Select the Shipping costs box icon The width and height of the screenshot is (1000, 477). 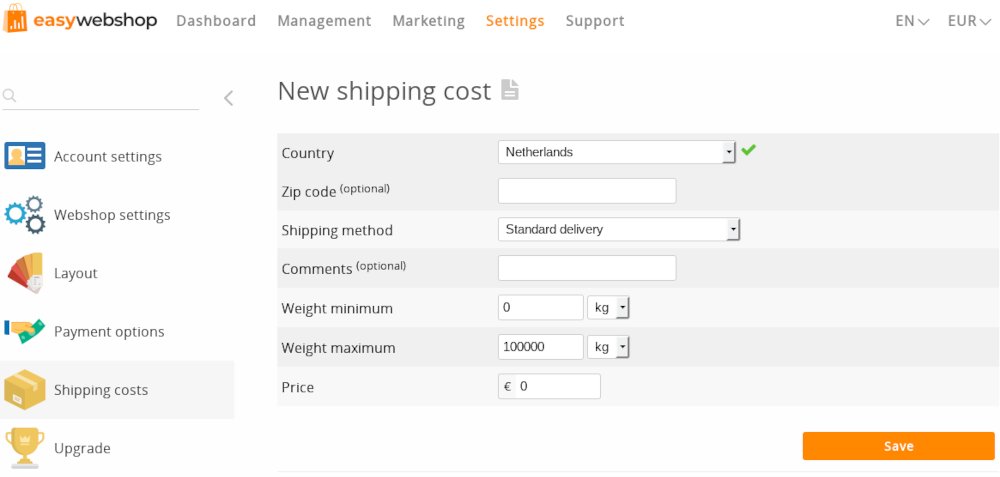click(x=25, y=390)
